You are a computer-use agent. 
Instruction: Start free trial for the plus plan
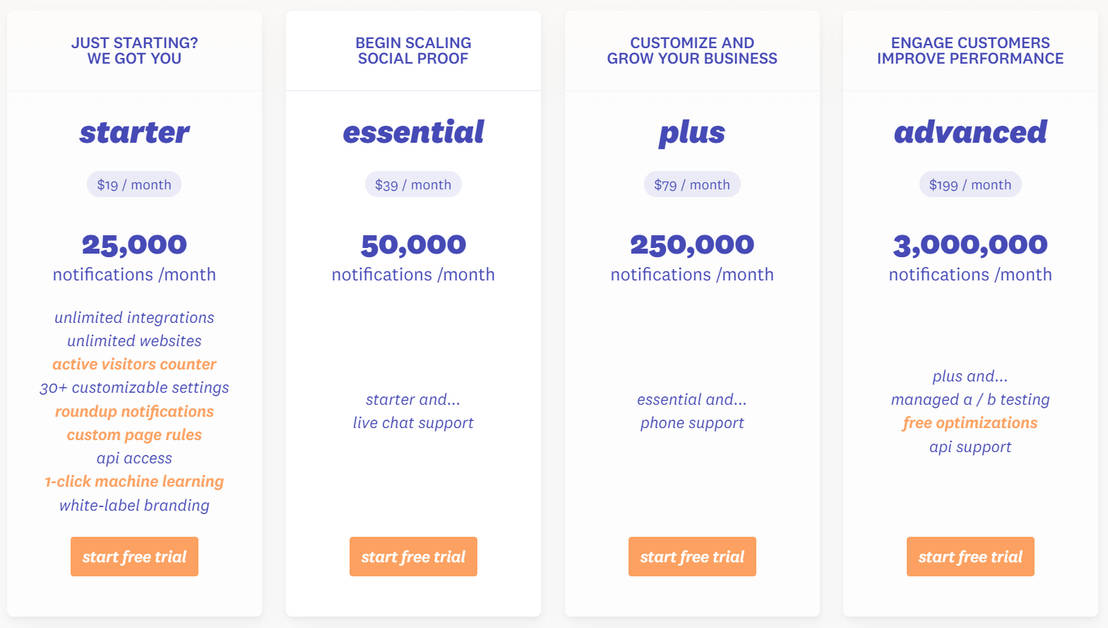(692, 557)
